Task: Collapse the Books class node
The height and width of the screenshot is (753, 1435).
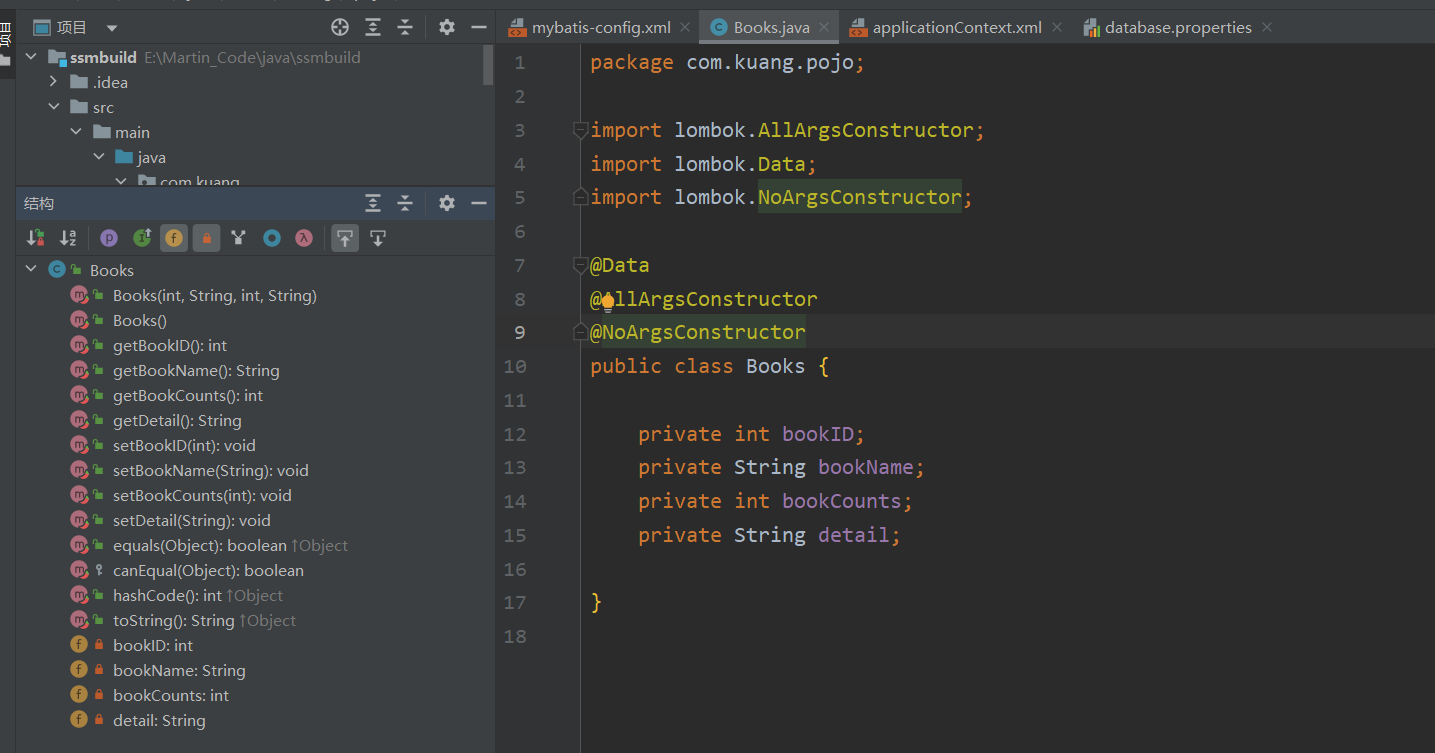Action: click(31, 269)
